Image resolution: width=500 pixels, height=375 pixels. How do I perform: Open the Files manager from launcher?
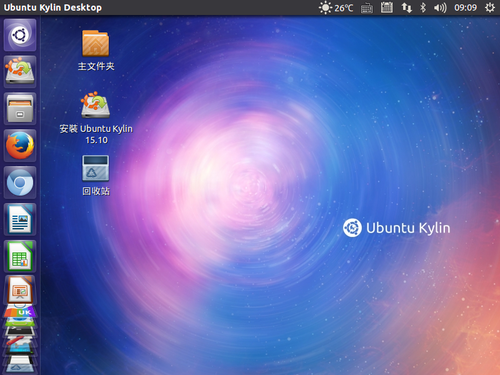click(20, 109)
